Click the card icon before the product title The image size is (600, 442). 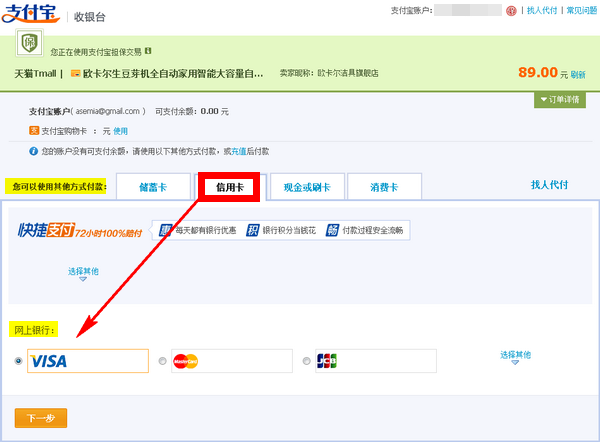[75, 73]
